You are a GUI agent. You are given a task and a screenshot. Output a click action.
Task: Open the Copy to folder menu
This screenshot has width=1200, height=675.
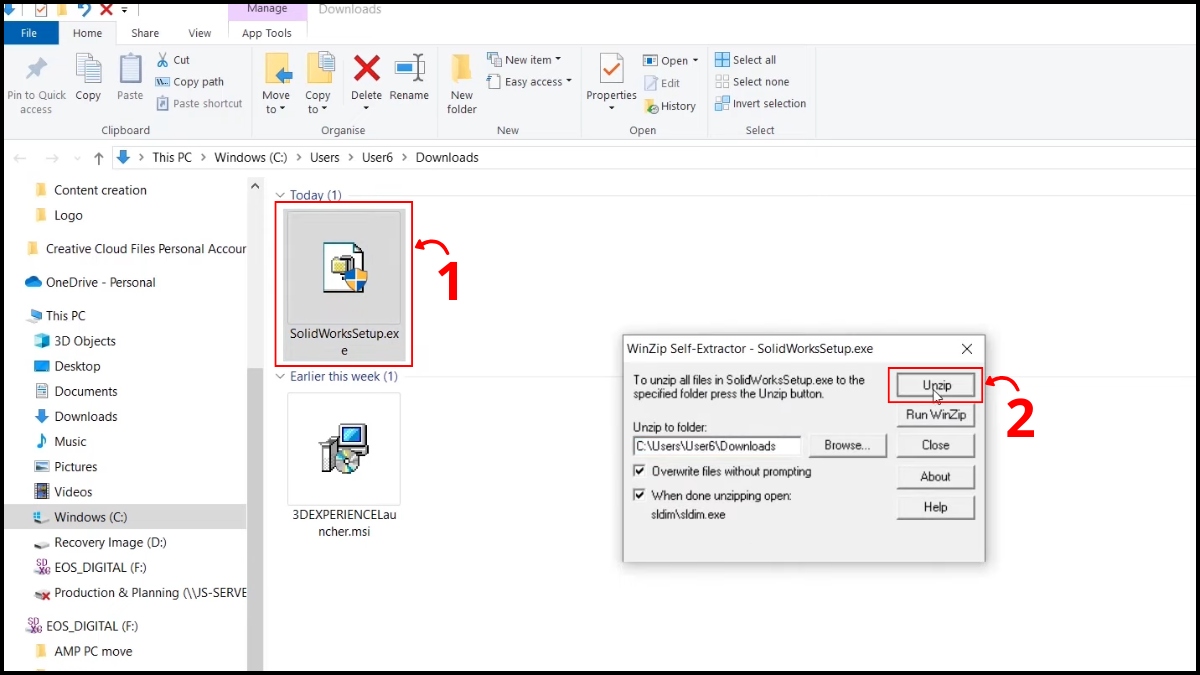(x=318, y=85)
